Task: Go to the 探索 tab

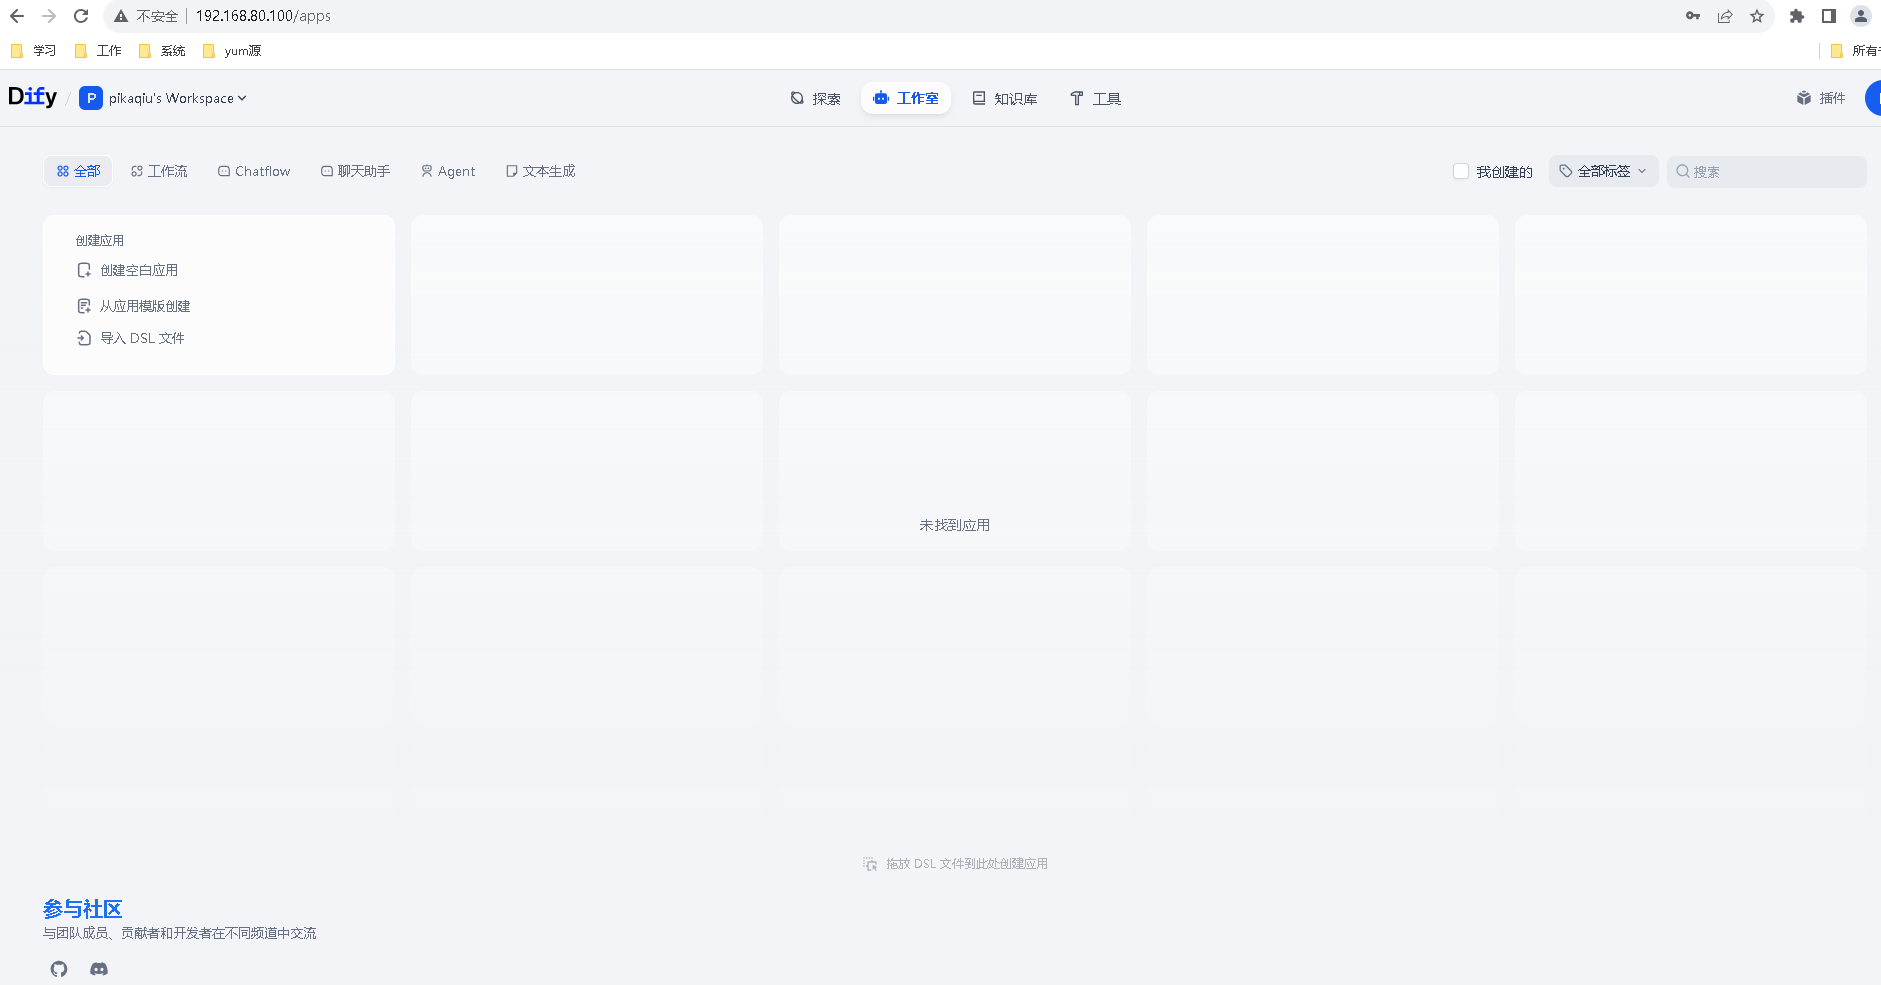Action: pos(815,98)
